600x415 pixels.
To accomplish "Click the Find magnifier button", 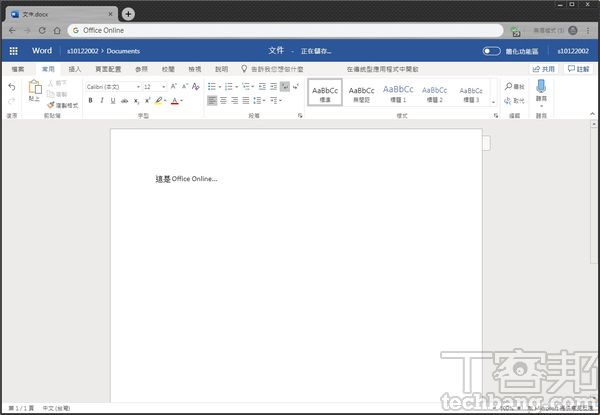I will [x=514, y=86].
